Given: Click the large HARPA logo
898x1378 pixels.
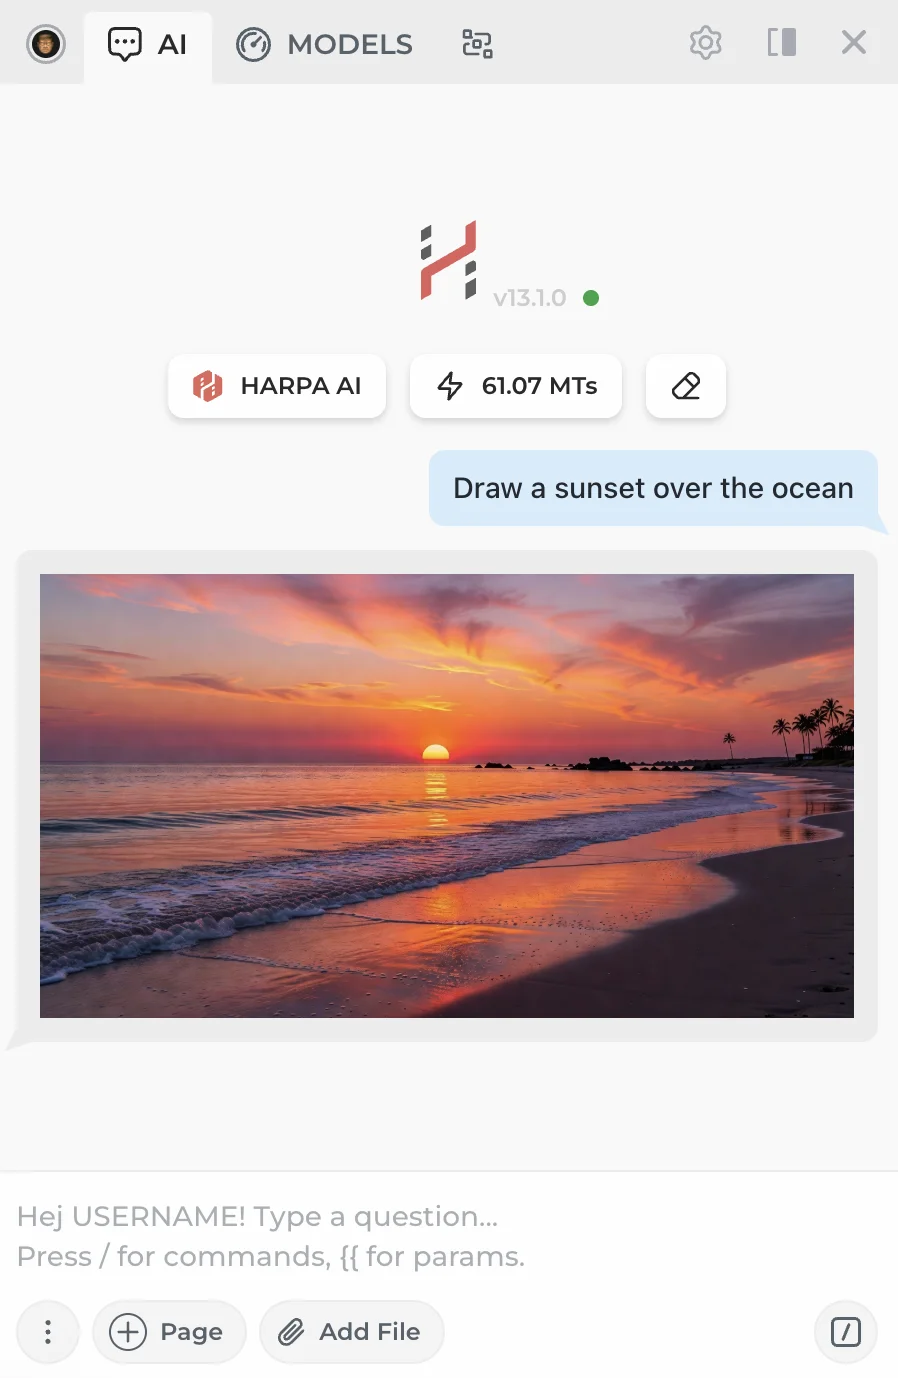Looking at the screenshot, I should [448, 261].
